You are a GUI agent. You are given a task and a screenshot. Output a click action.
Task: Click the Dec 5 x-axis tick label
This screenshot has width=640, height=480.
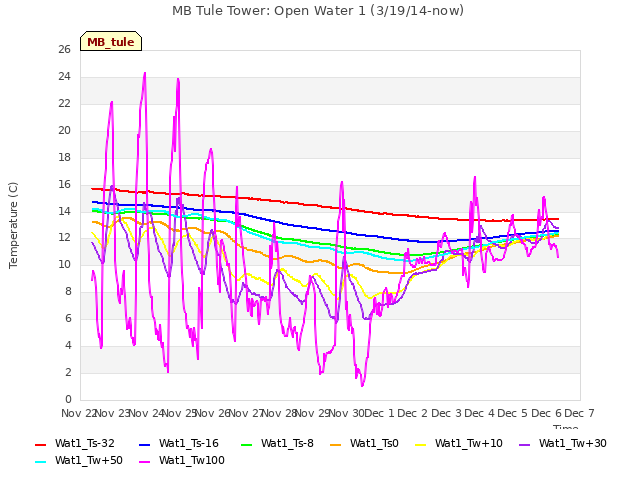pyautogui.click(x=513, y=413)
